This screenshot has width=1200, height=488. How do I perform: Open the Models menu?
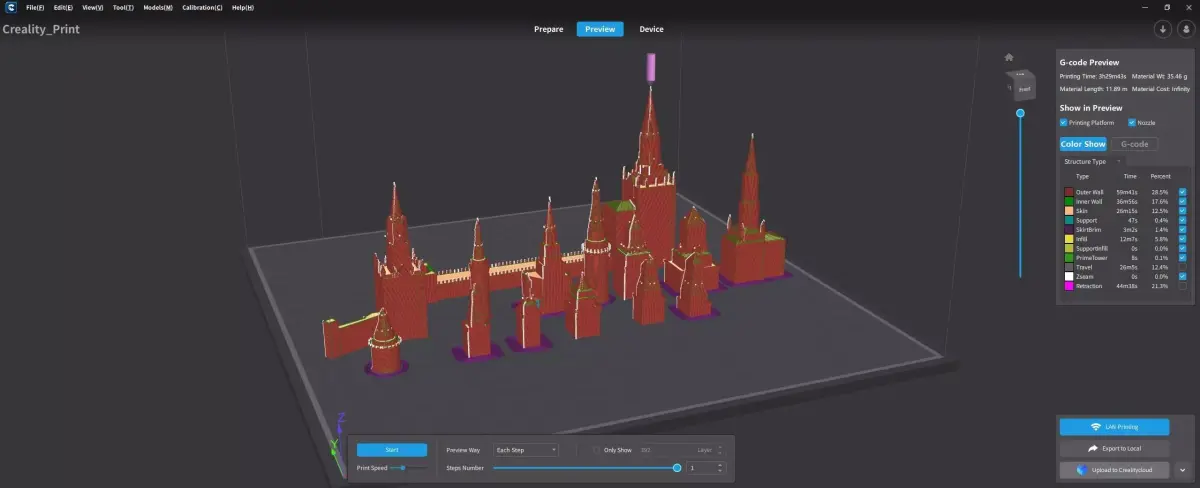(x=158, y=7)
